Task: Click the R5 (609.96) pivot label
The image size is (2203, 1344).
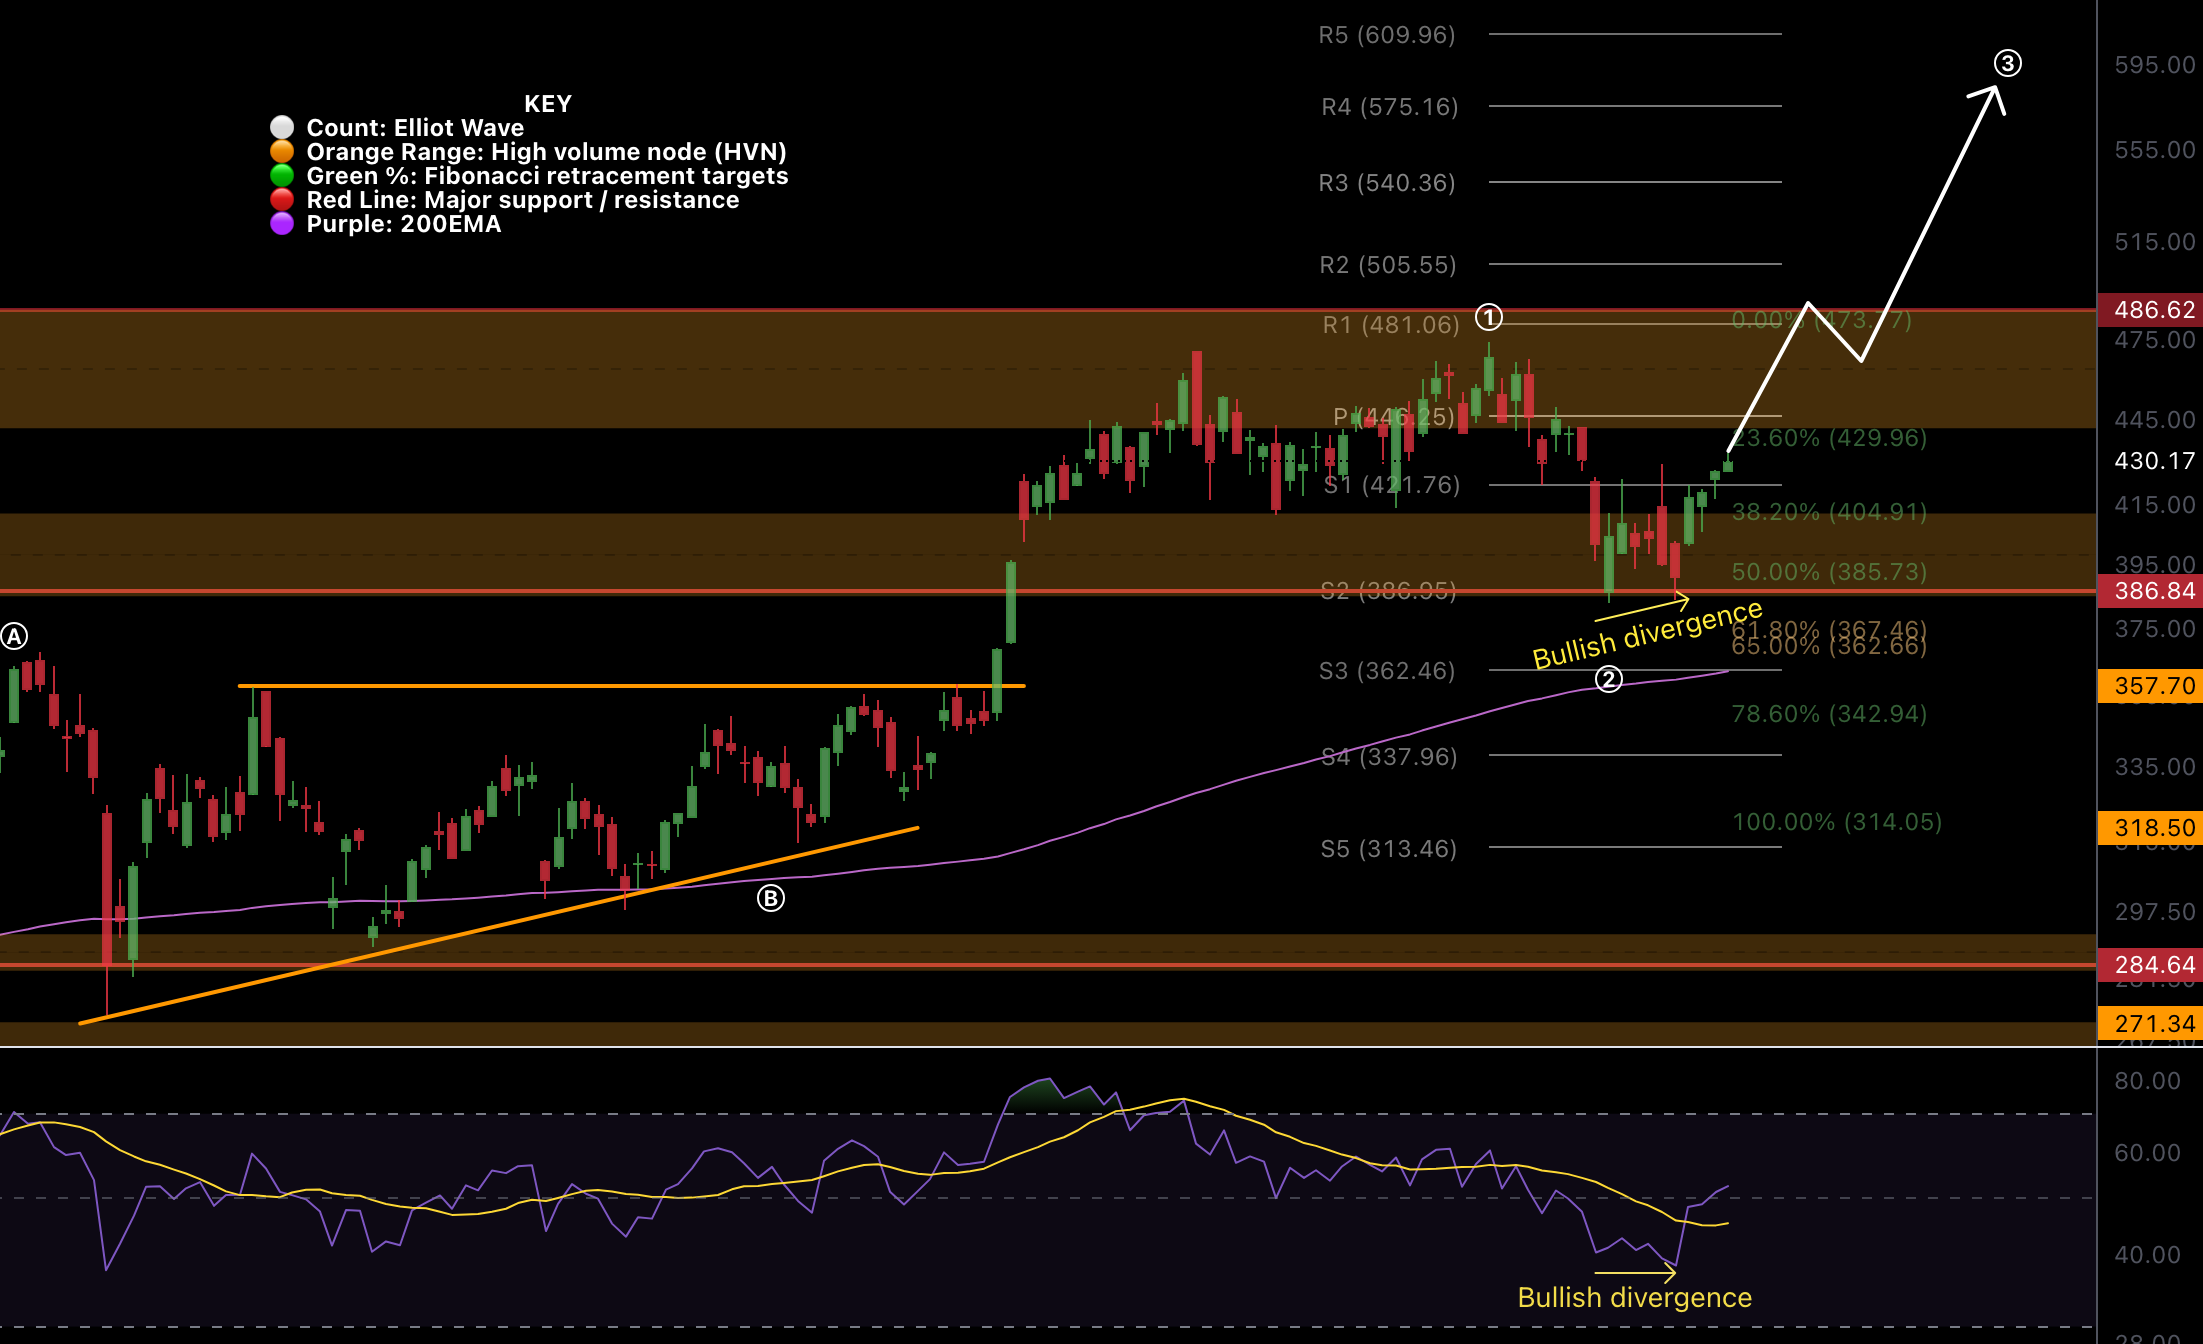Action: 1386,35
